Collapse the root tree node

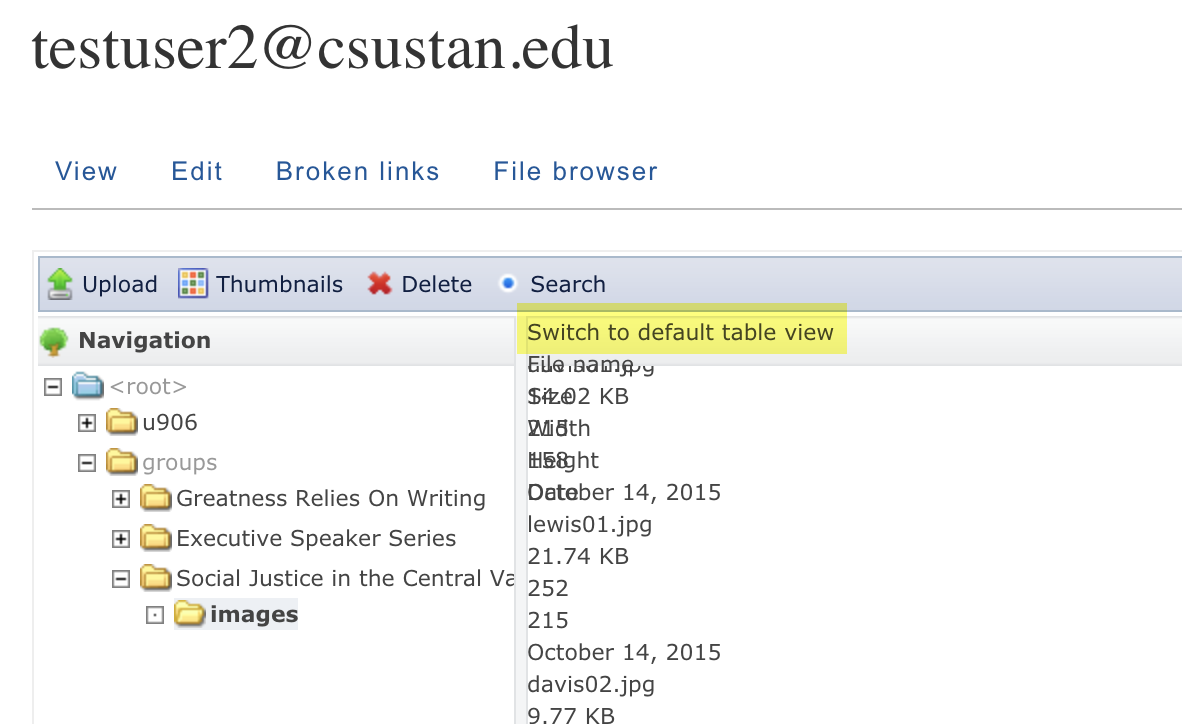pyautogui.click(x=53, y=388)
